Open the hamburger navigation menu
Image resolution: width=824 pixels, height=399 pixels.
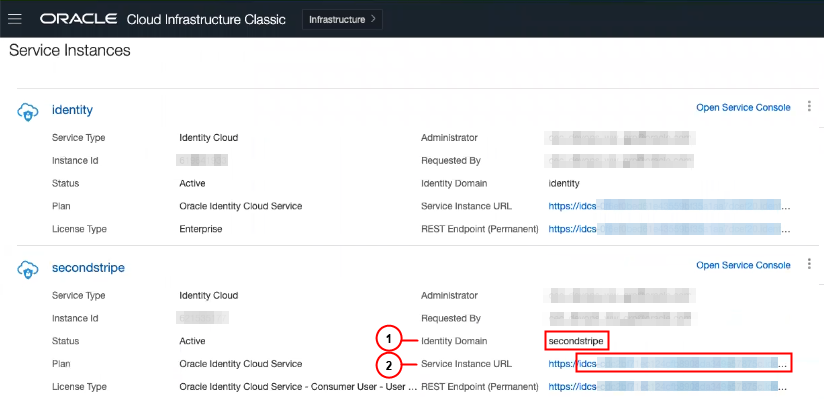(x=15, y=19)
